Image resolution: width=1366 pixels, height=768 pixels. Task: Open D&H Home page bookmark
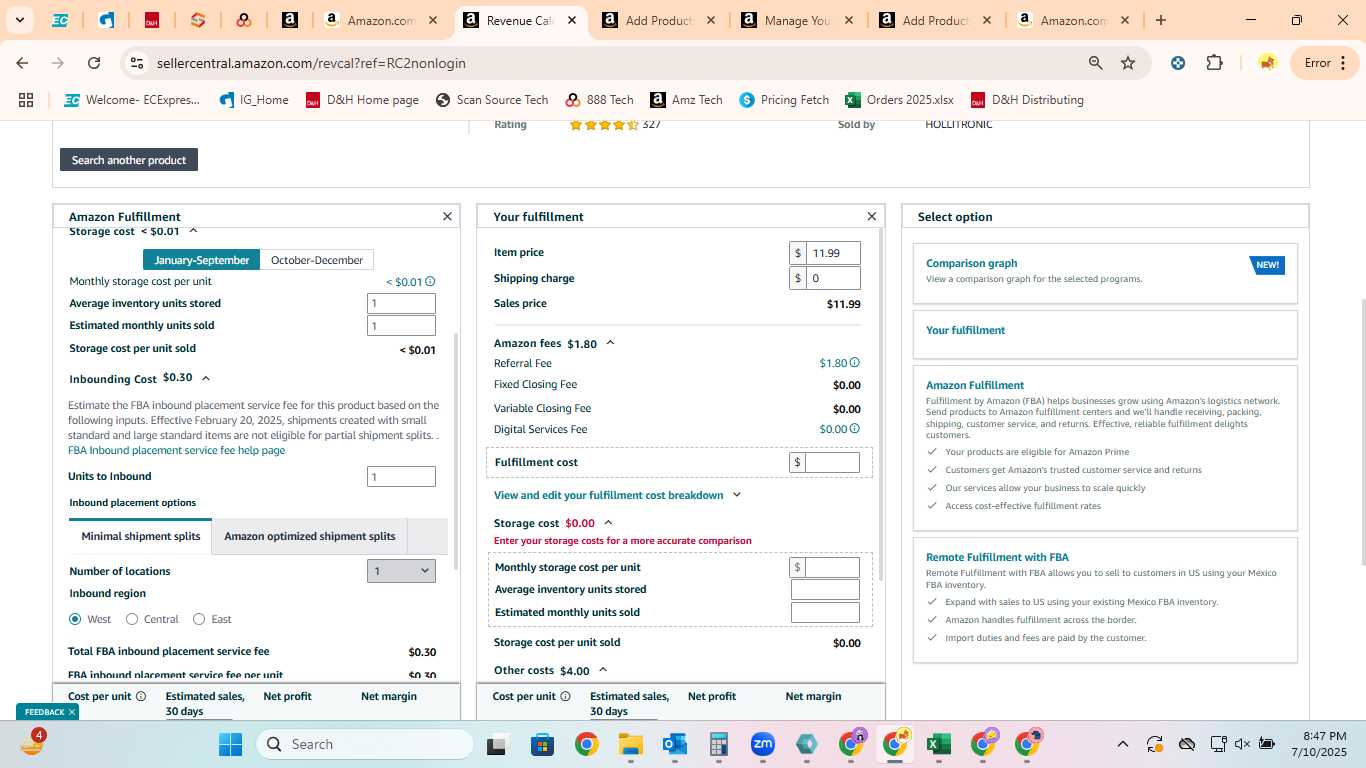(x=362, y=100)
